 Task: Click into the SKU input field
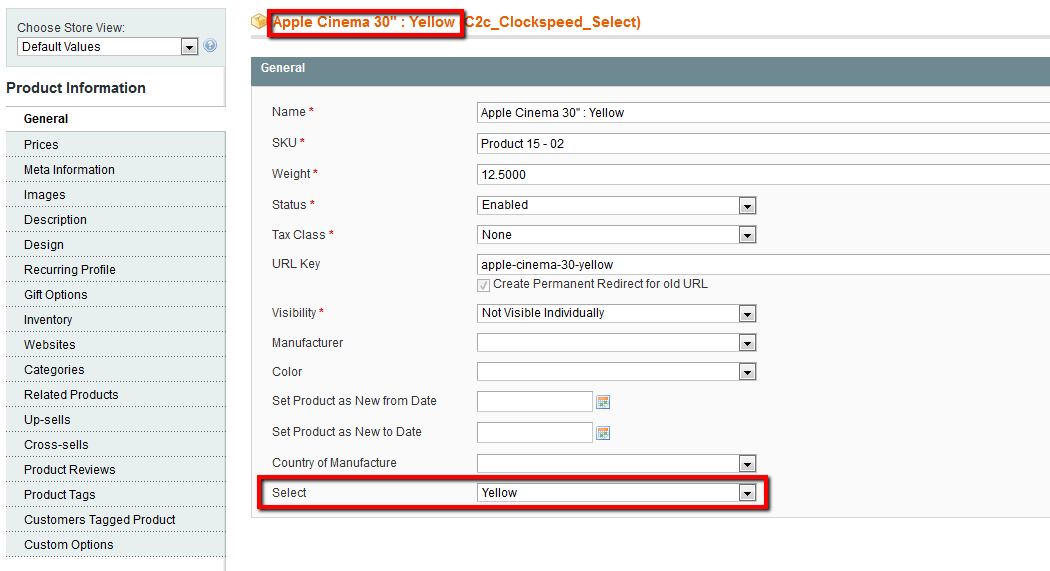763,143
